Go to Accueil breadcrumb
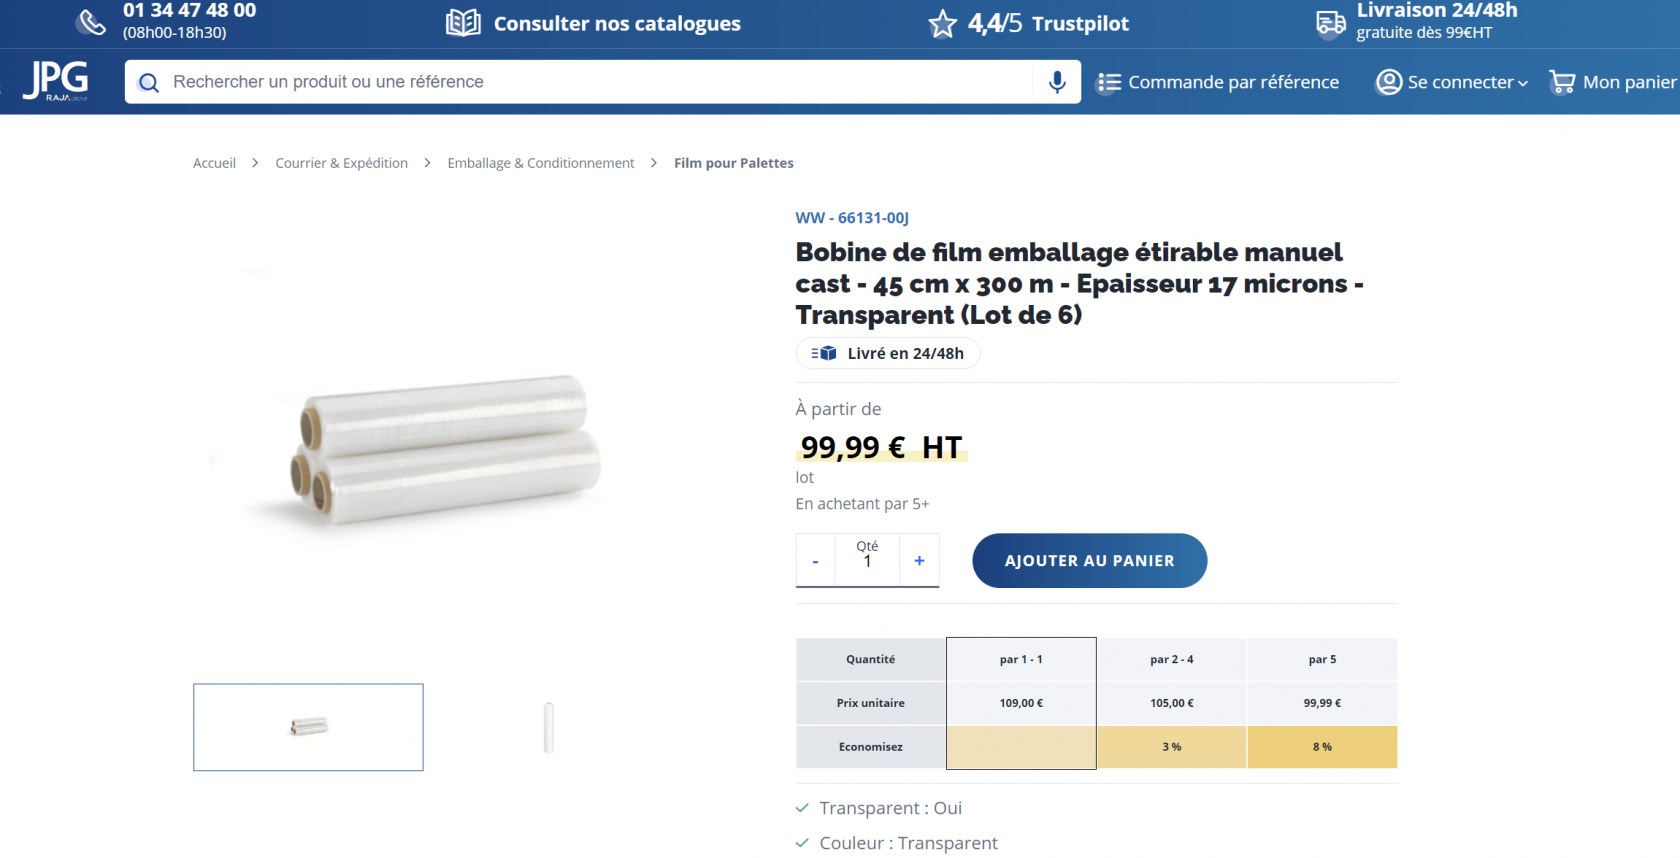1680x858 pixels. (214, 163)
